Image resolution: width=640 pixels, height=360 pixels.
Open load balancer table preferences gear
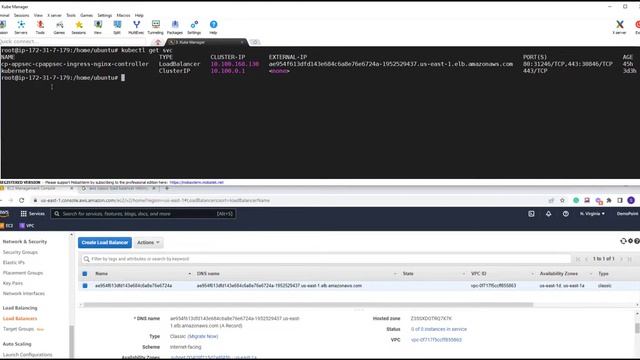[x=631, y=241]
